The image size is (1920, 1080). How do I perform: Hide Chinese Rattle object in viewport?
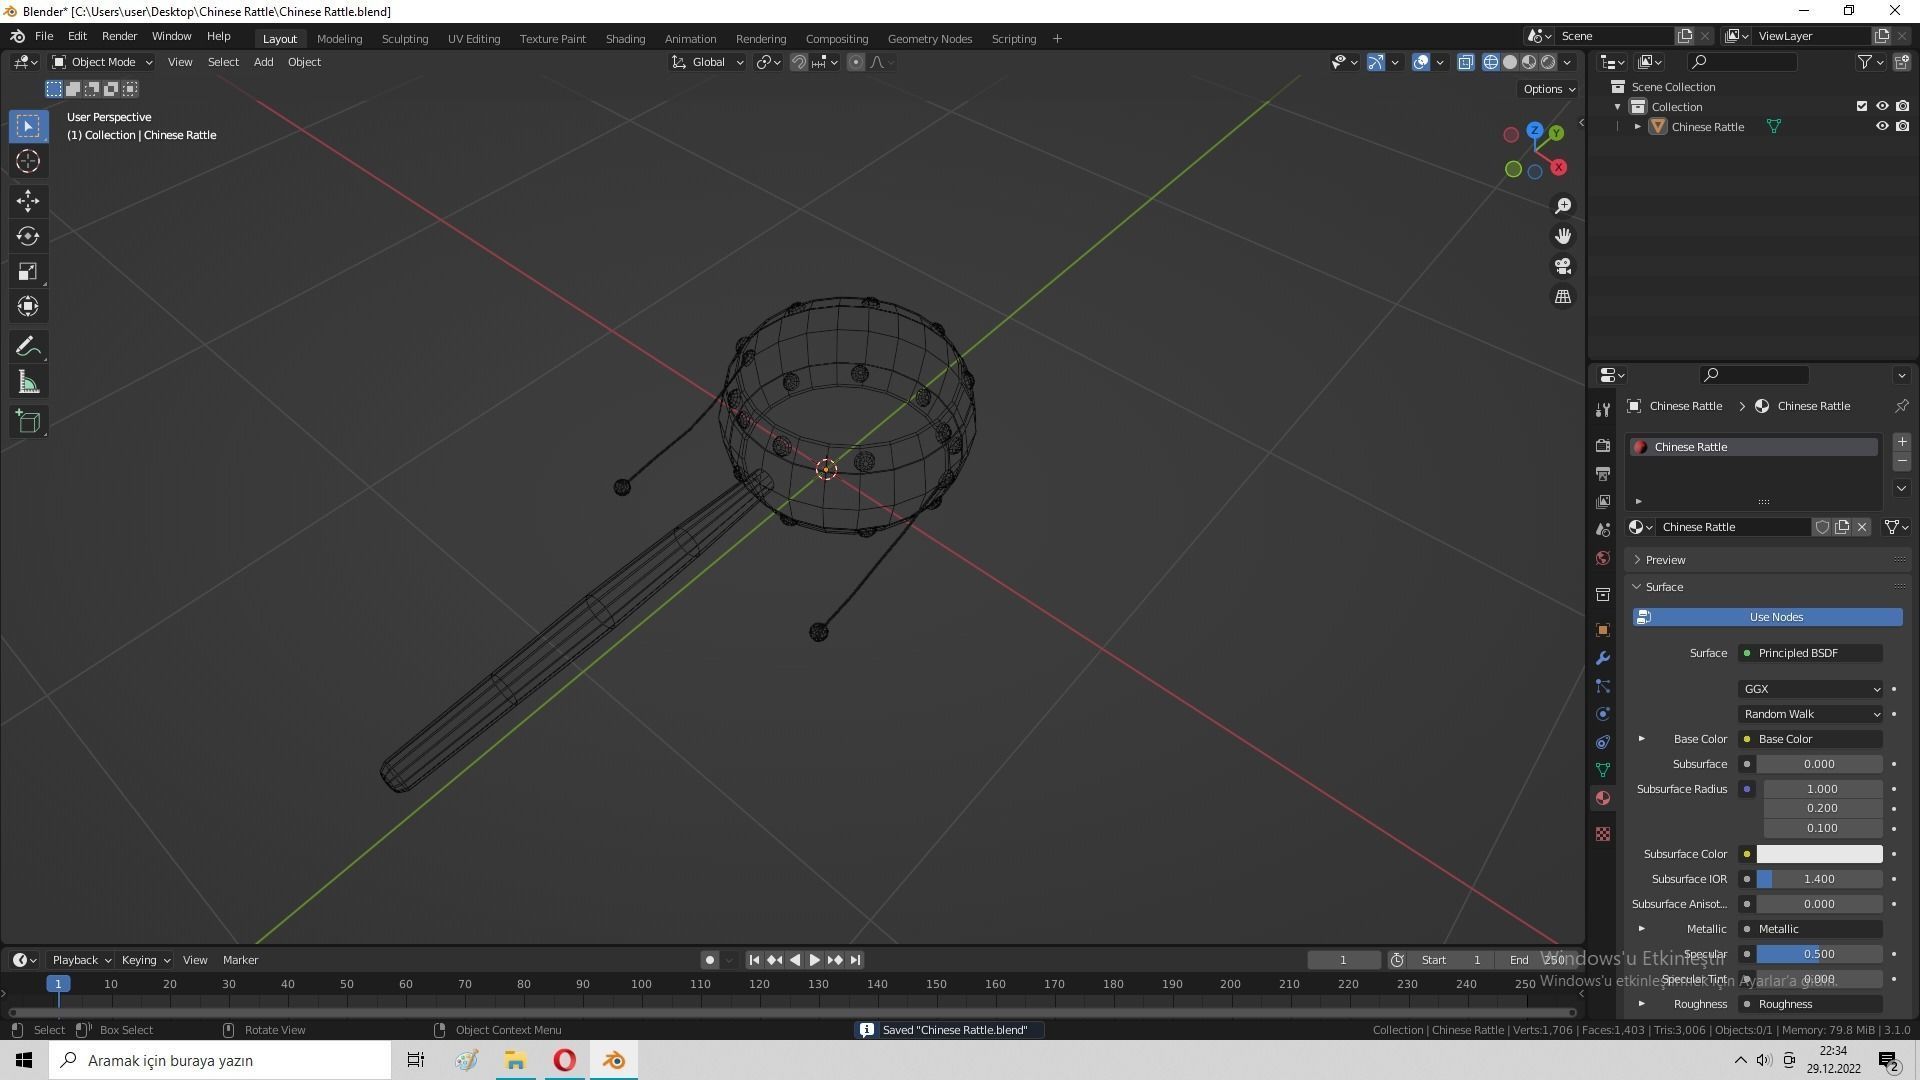pyautogui.click(x=1881, y=127)
